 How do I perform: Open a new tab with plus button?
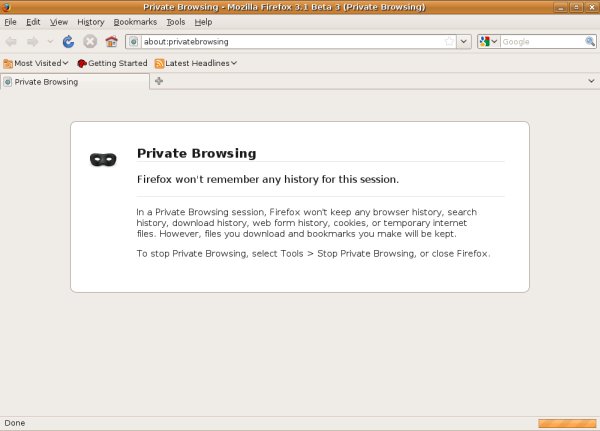pos(159,81)
